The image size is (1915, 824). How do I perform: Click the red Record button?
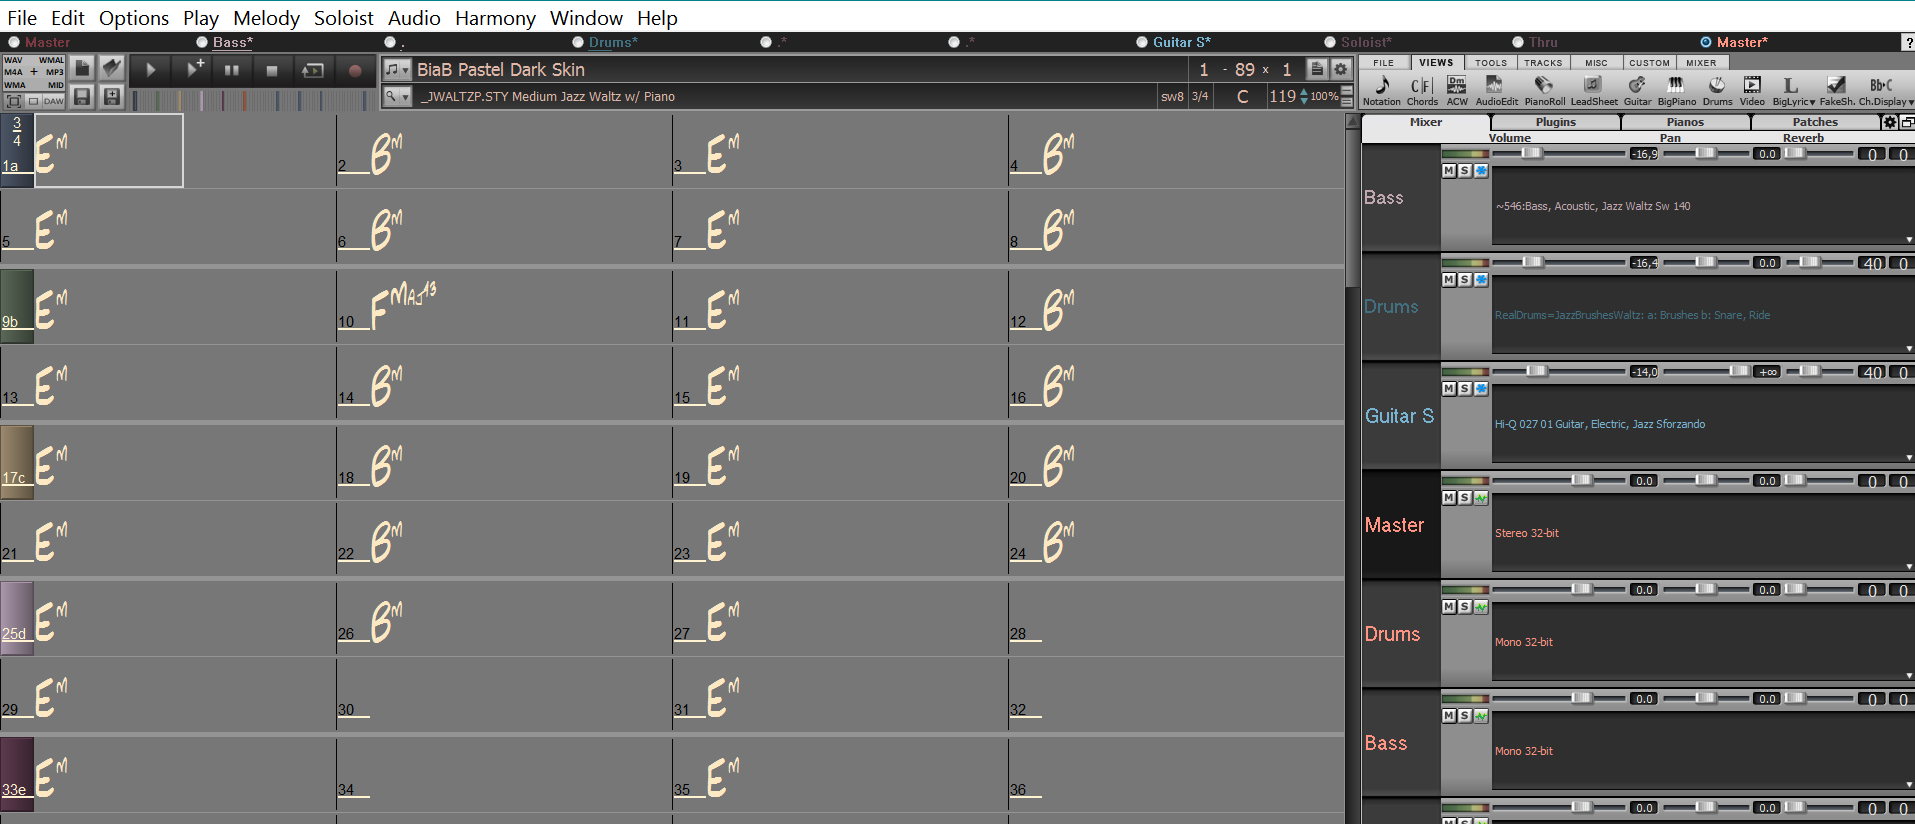point(354,70)
